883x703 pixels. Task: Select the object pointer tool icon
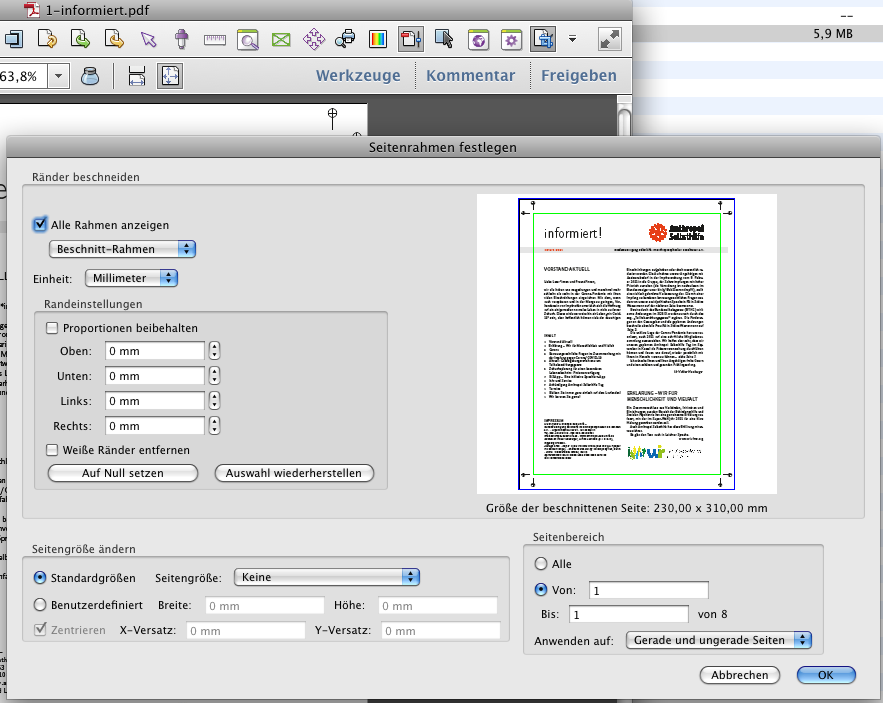coord(444,39)
